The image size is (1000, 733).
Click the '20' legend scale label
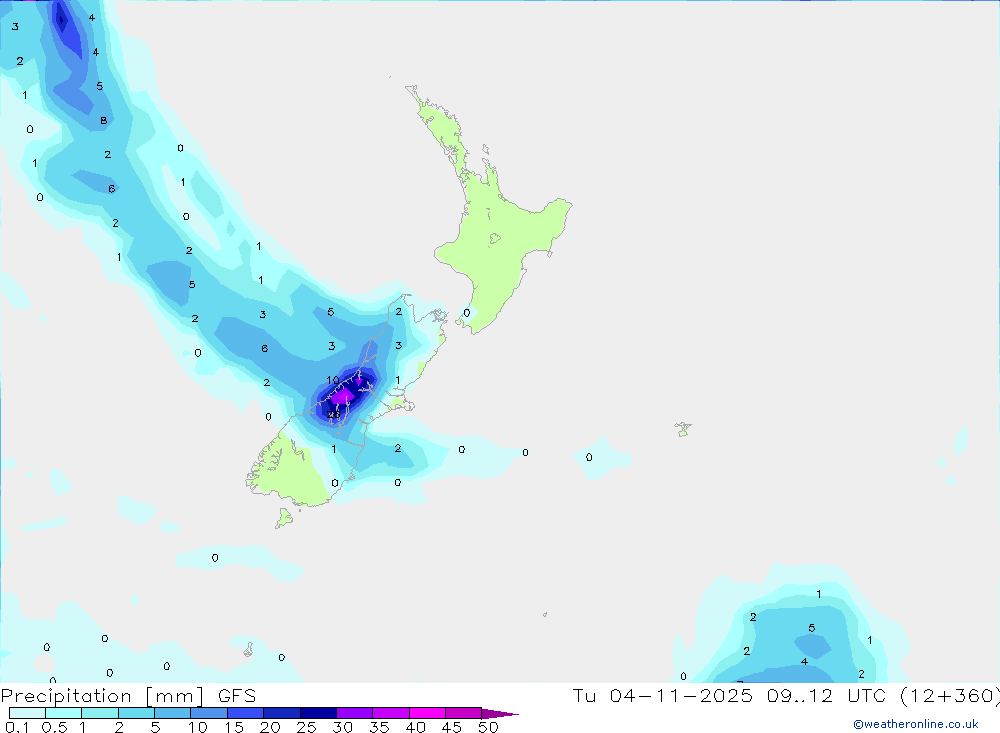pyautogui.click(x=270, y=727)
